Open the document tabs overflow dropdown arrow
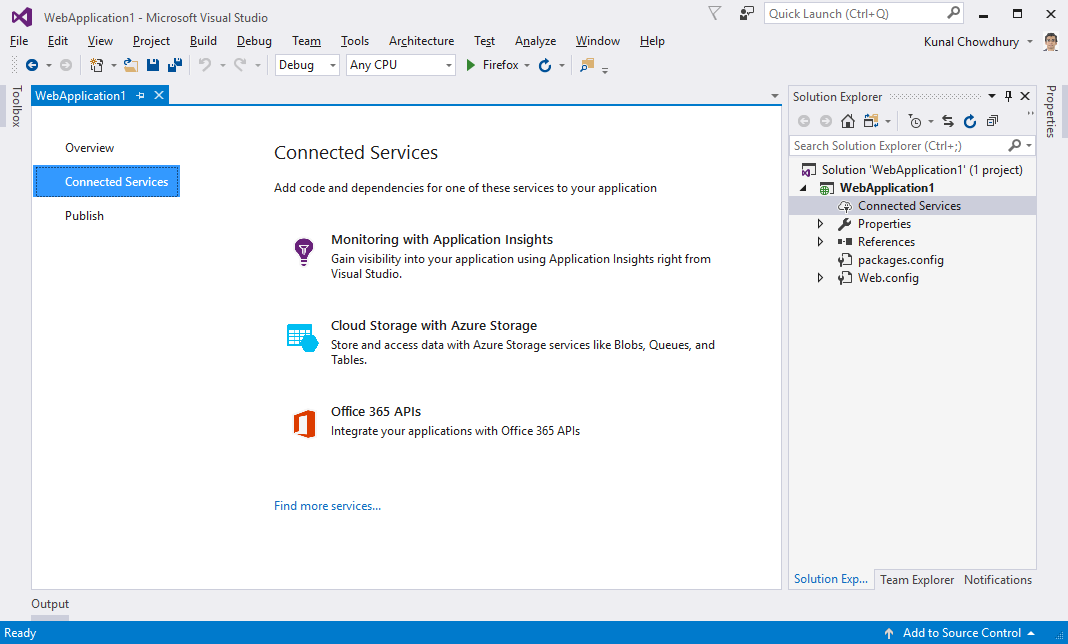The width and height of the screenshot is (1068, 644). click(x=774, y=96)
